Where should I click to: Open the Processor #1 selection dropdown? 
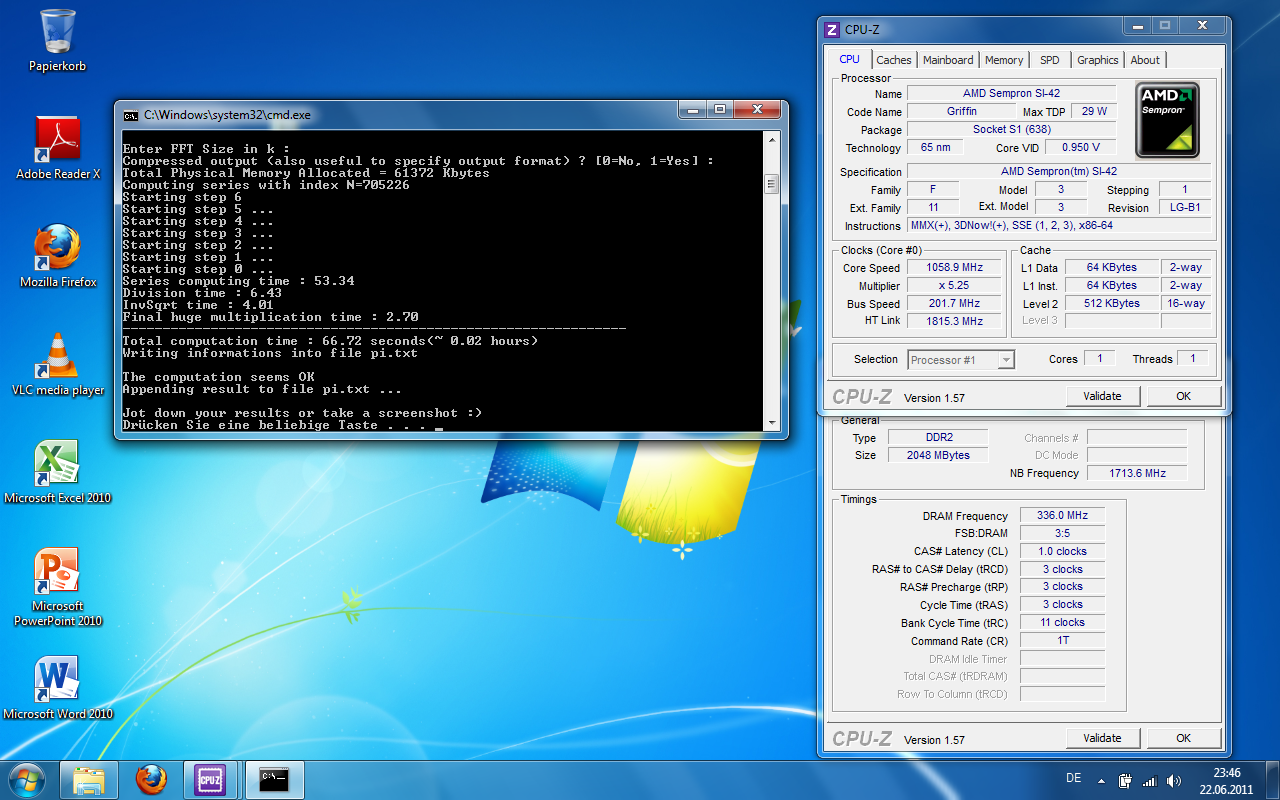[x=961, y=360]
